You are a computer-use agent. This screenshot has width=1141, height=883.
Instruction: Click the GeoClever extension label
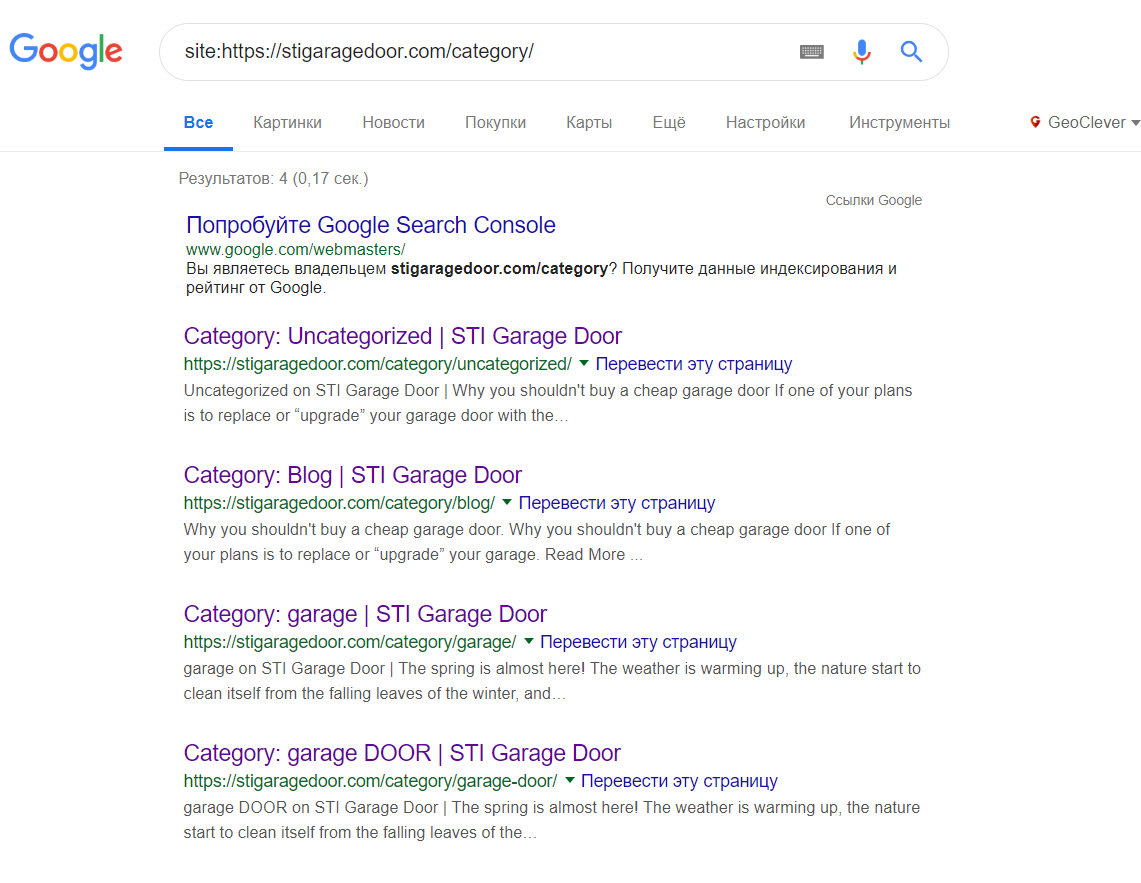pyautogui.click(x=1086, y=122)
